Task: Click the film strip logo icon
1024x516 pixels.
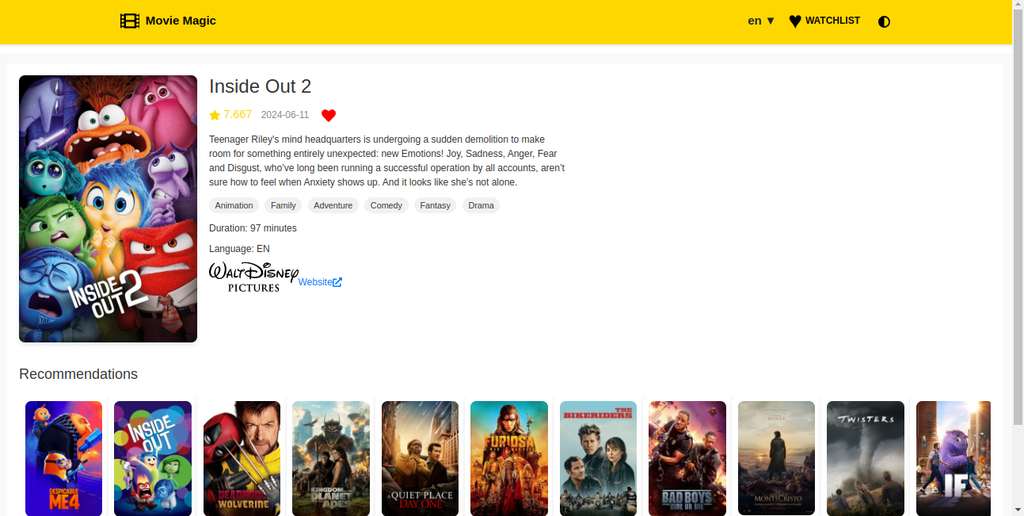Action: (x=130, y=21)
